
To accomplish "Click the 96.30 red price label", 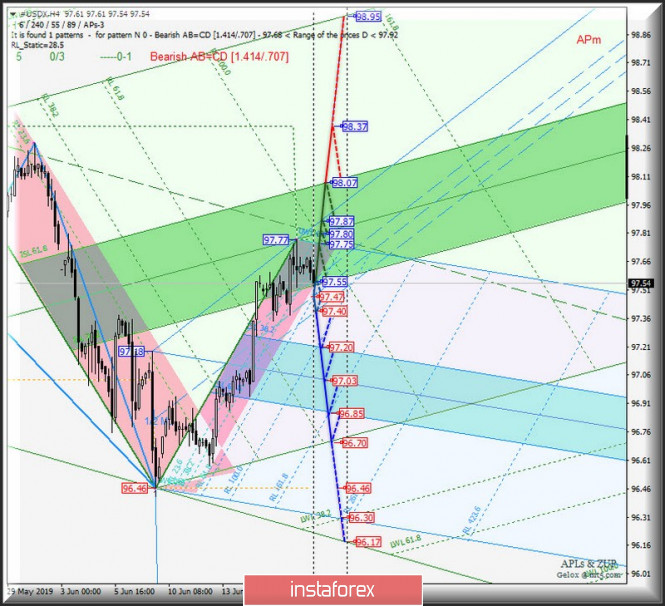I will pyautogui.click(x=361, y=518).
